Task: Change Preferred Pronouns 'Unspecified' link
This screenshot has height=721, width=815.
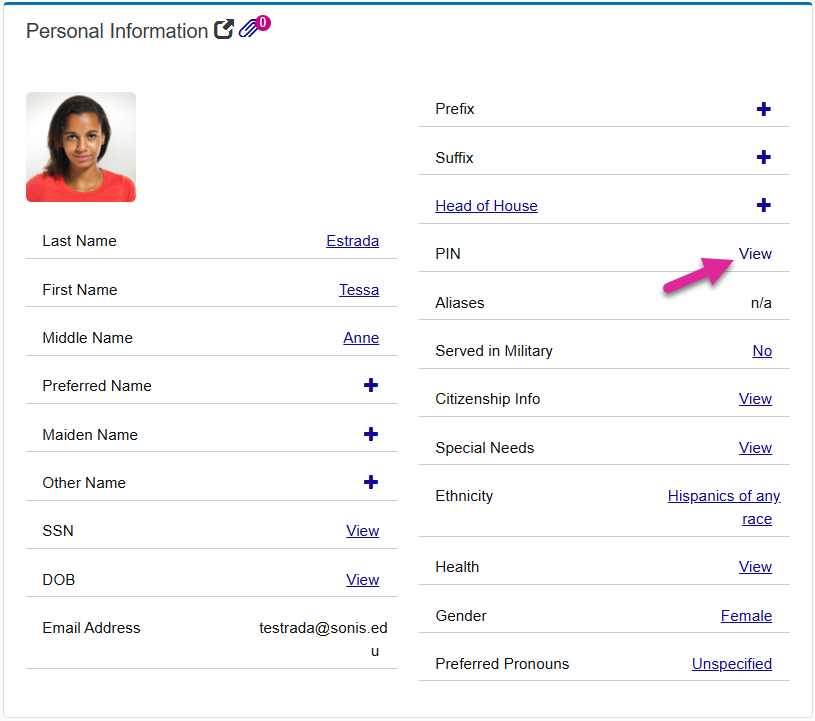Action: coord(731,664)
